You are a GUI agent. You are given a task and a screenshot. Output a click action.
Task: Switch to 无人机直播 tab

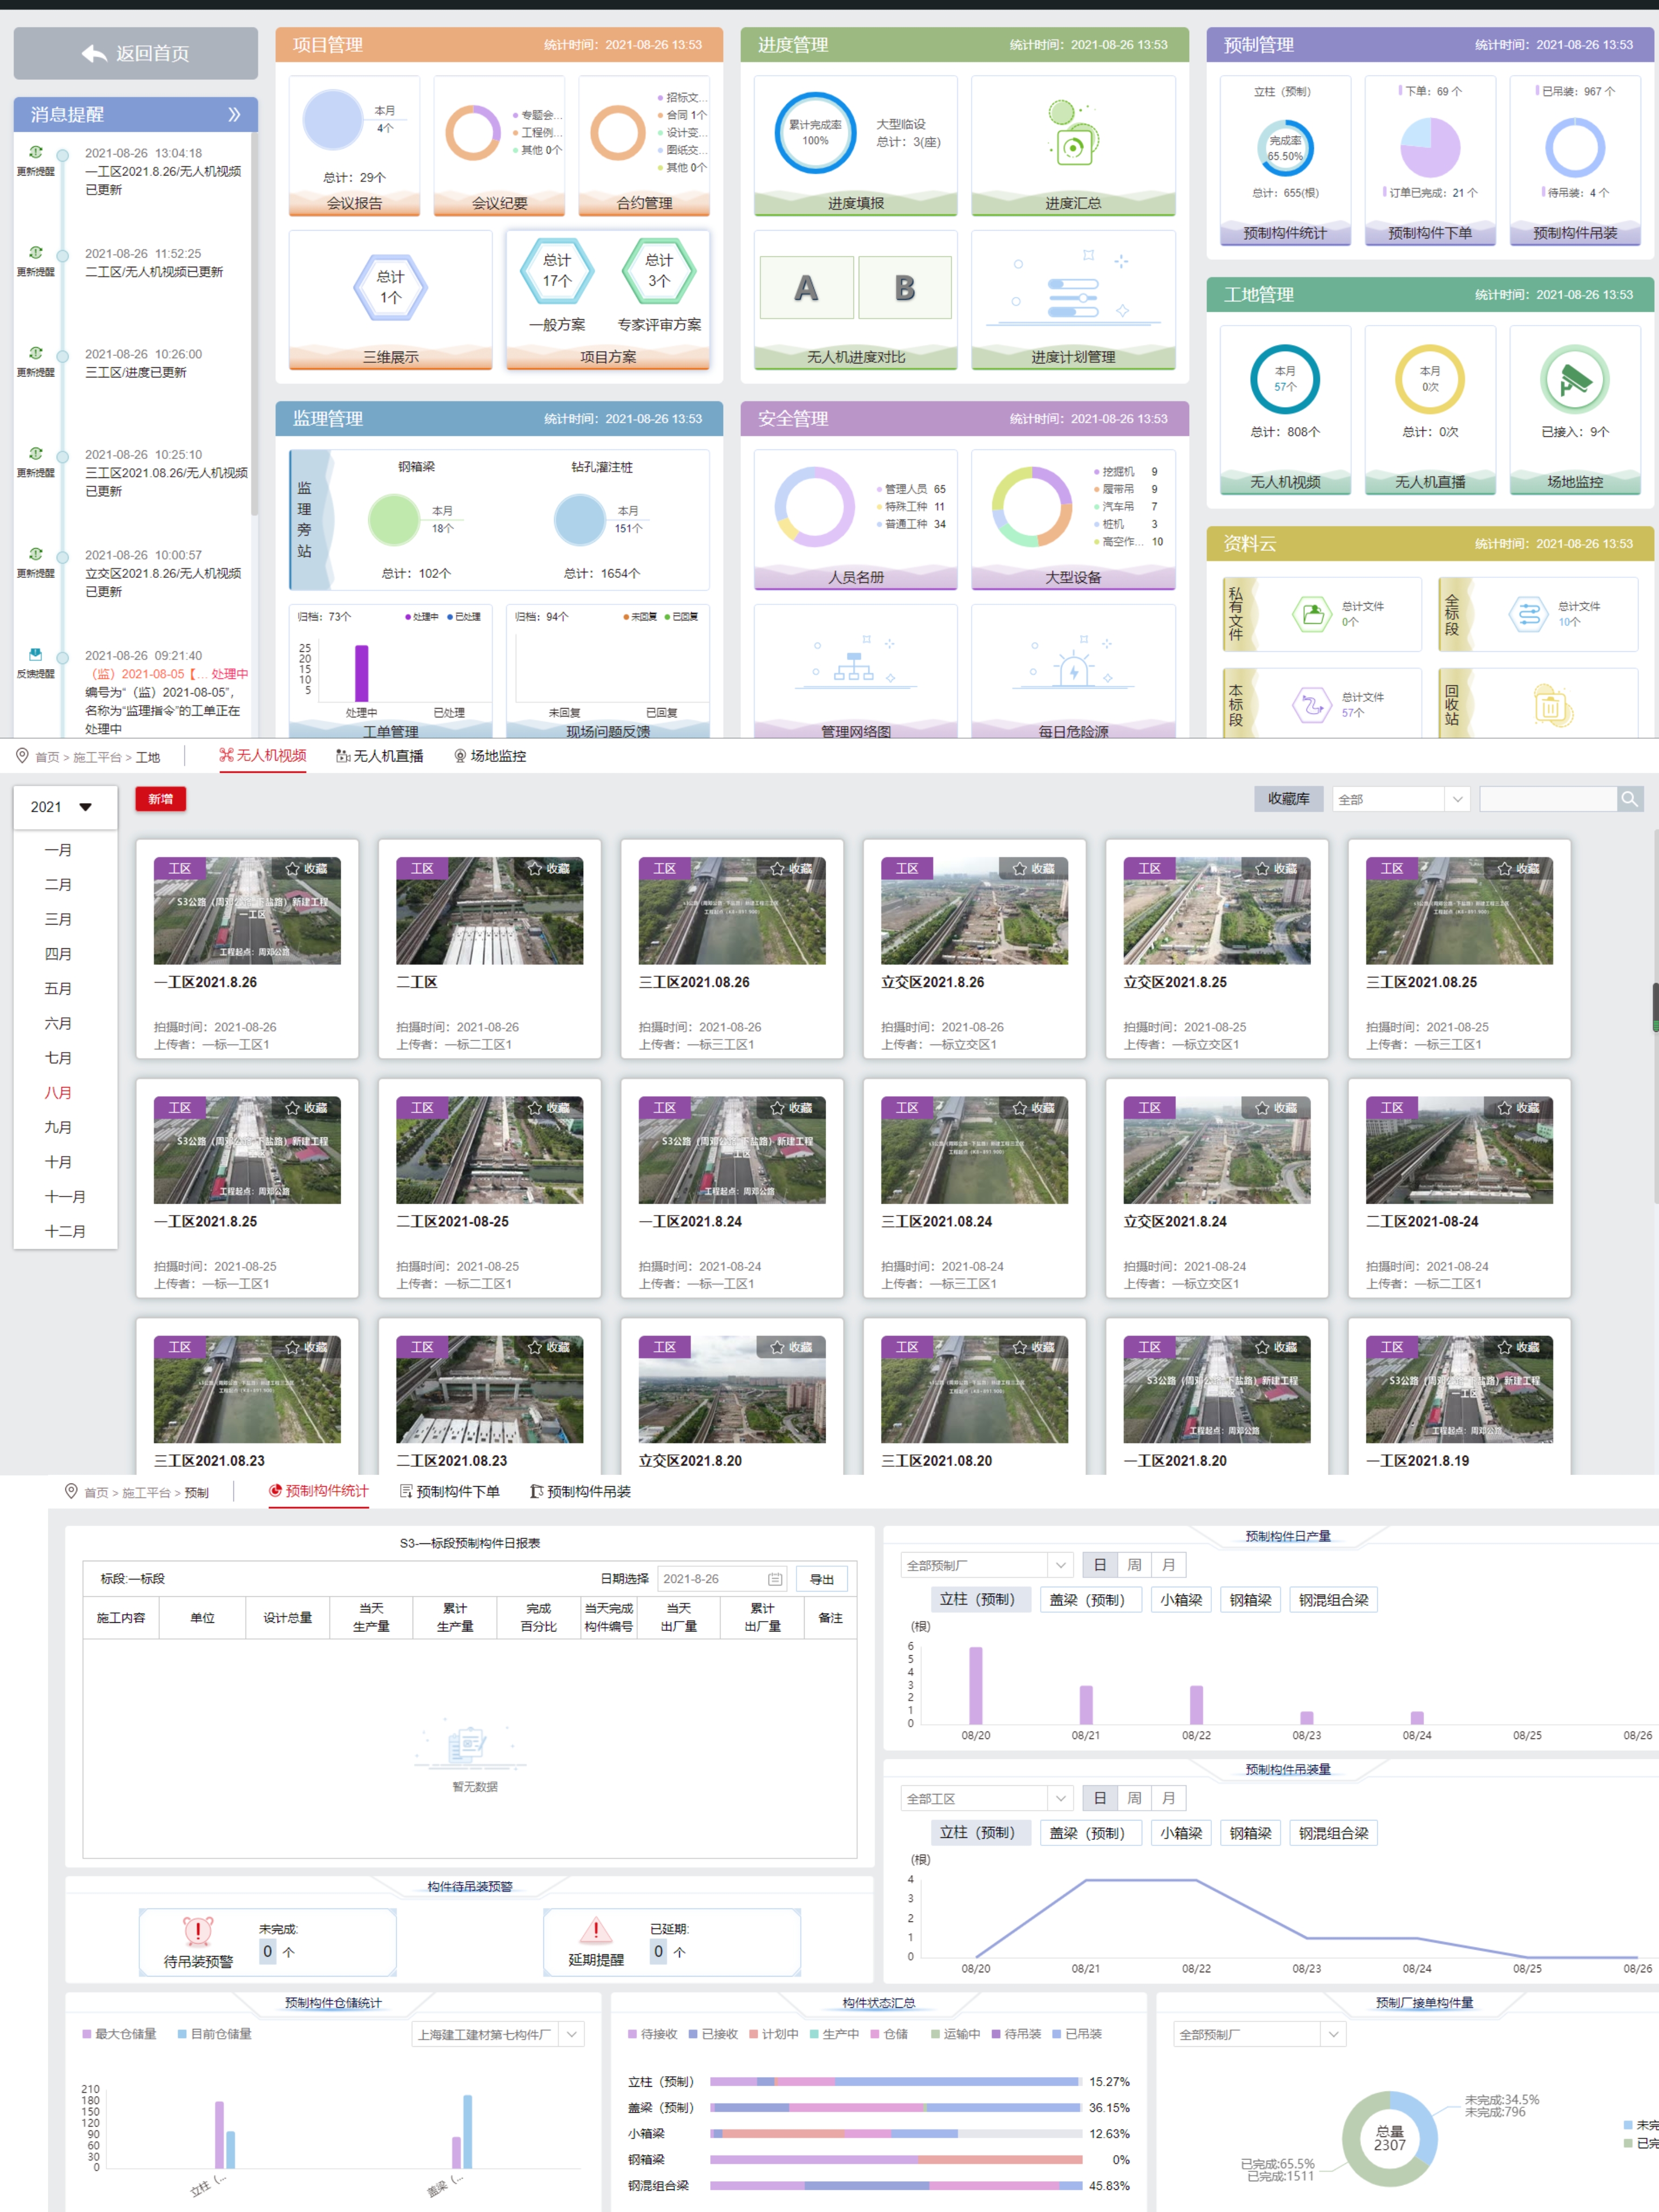(x=380, y=756)
